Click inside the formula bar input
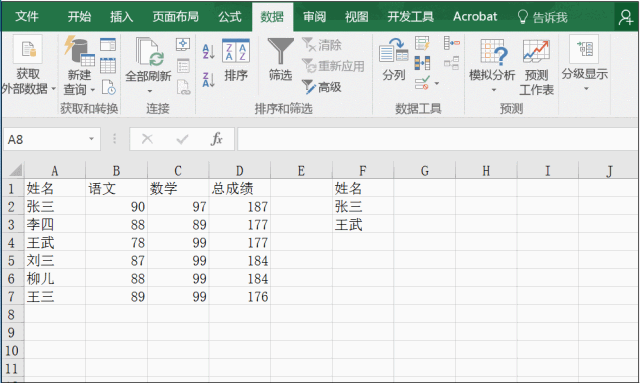Viewport: 640px width, 383px height. 438,139
